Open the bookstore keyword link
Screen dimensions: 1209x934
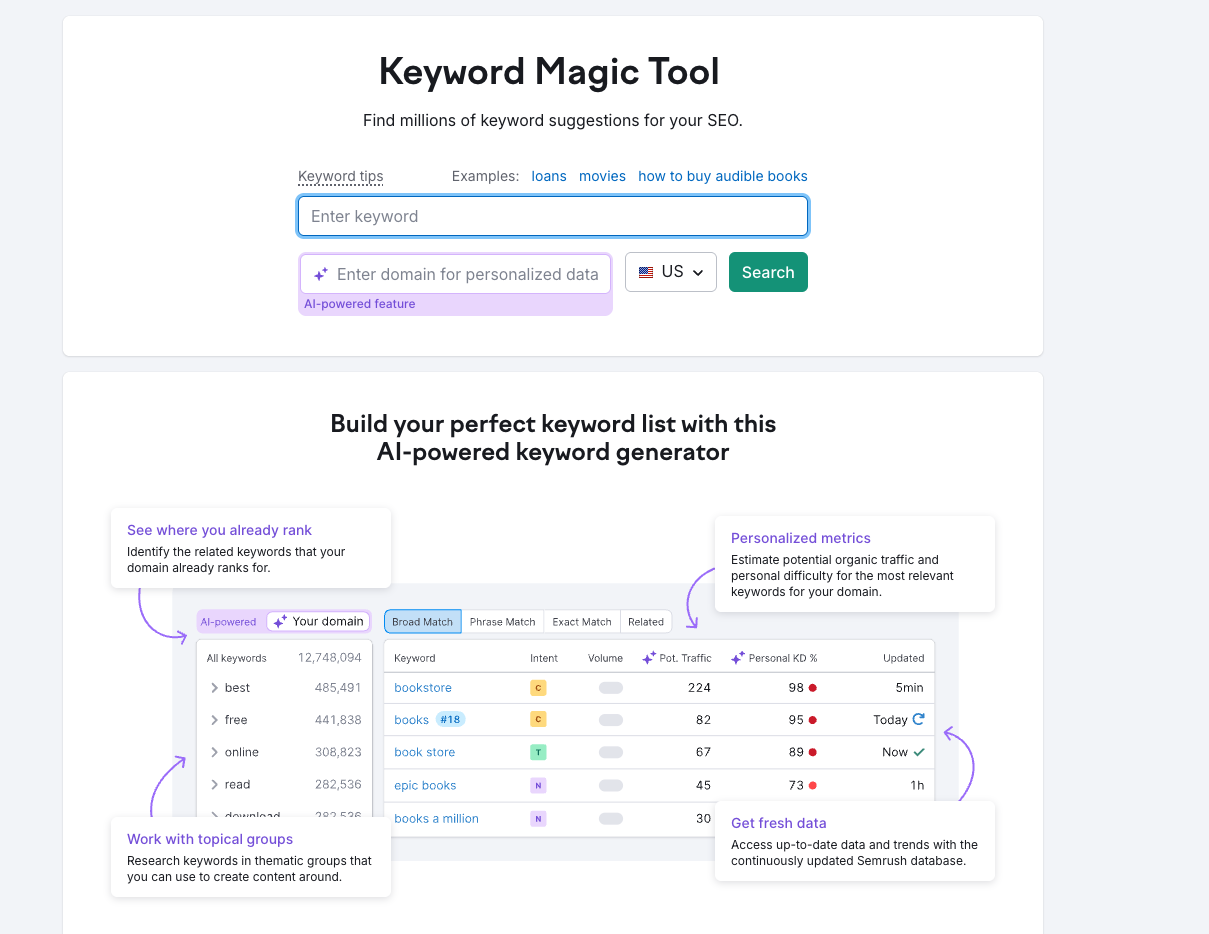tap(423, 688)
